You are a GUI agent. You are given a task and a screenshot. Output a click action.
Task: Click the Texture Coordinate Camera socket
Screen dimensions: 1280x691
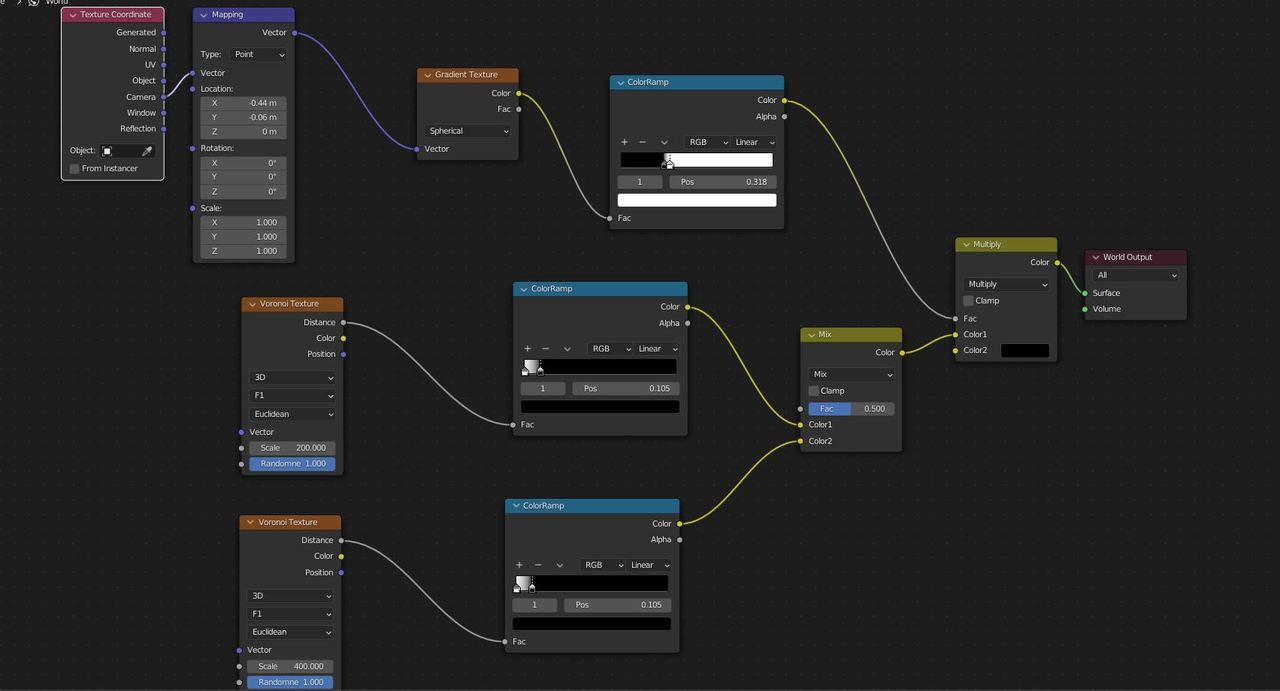pos(164,97)
